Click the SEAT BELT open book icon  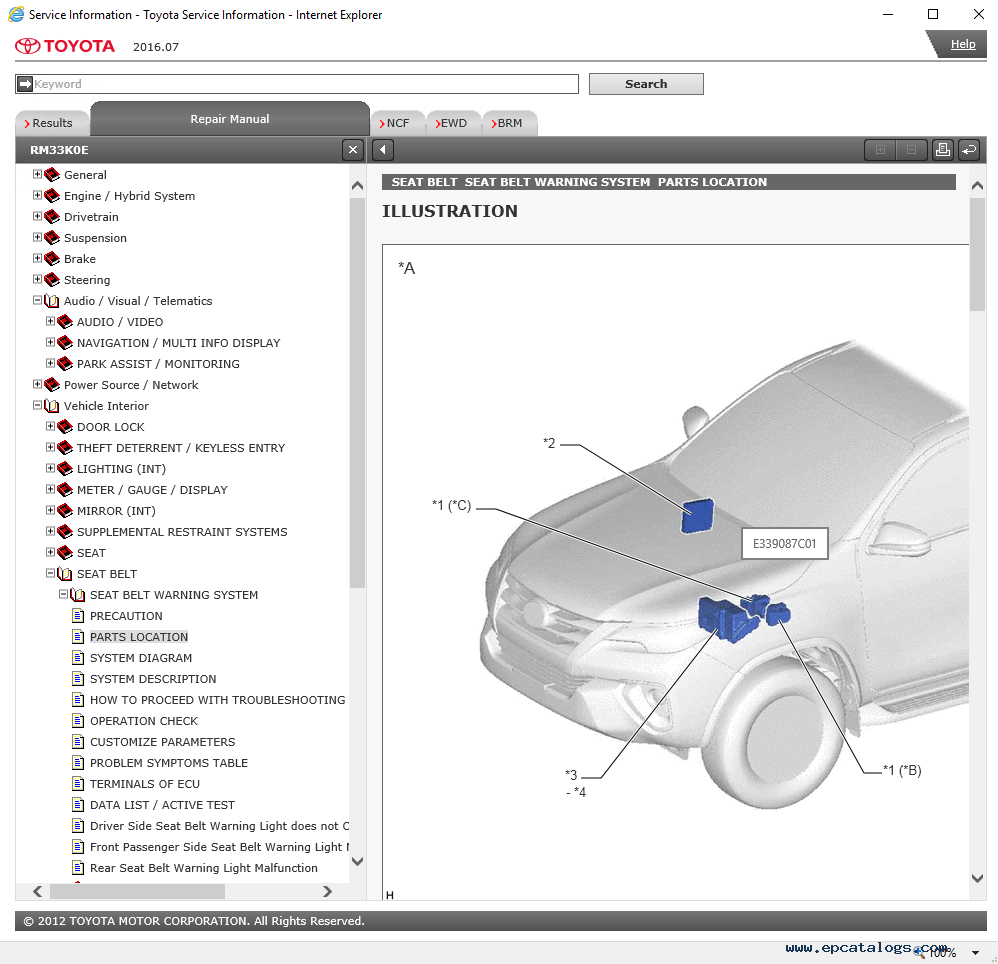click(x=65, y=573)
